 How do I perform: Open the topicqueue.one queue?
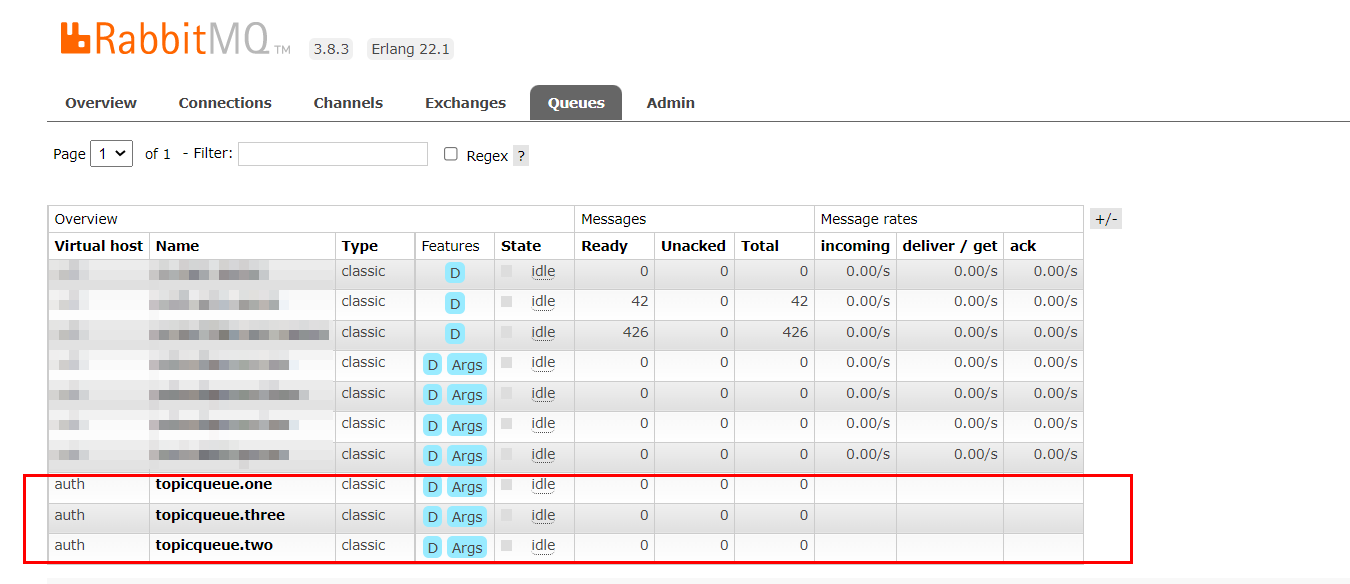click(214, 485)
